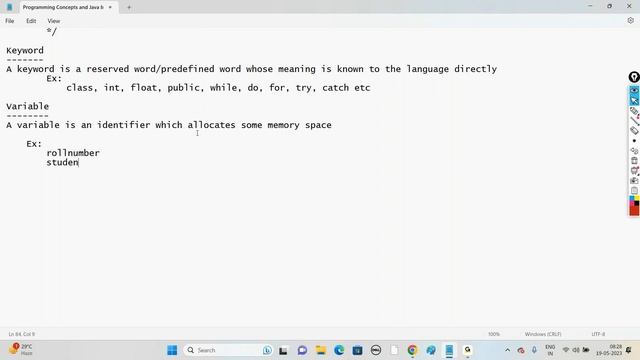Click the 100% zoom level in status bar
The image size is (640, 360).
[494, 334]
